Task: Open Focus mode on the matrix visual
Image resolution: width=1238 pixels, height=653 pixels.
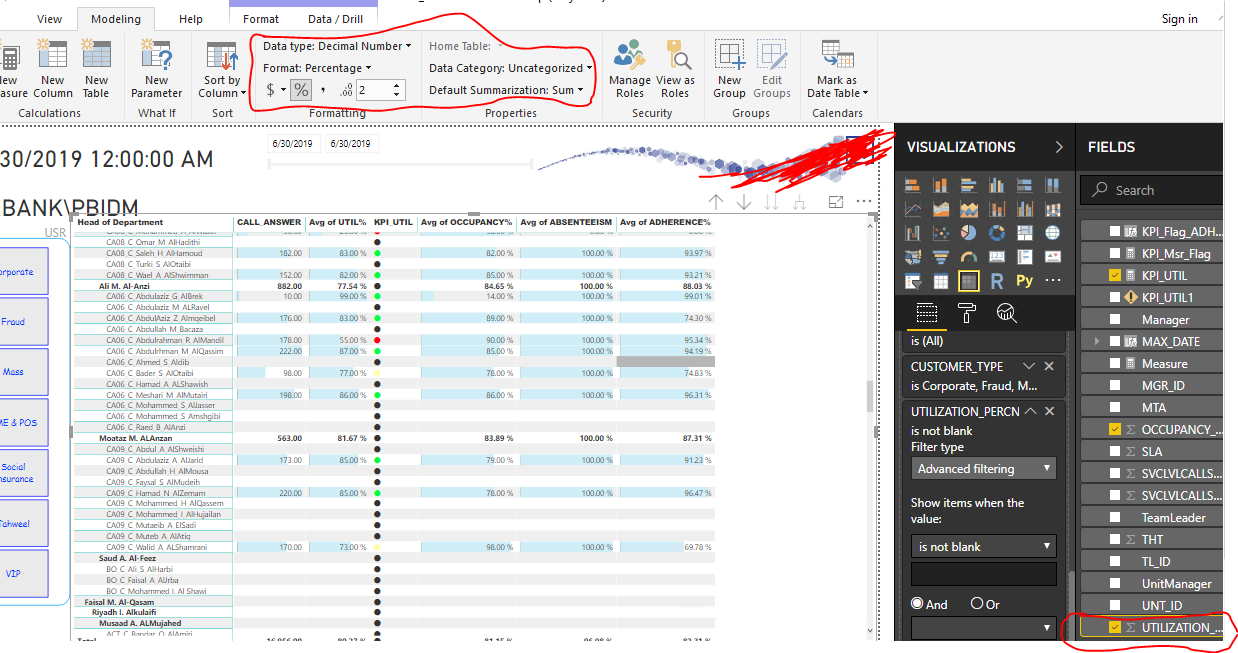Action: tap(837, 202)
